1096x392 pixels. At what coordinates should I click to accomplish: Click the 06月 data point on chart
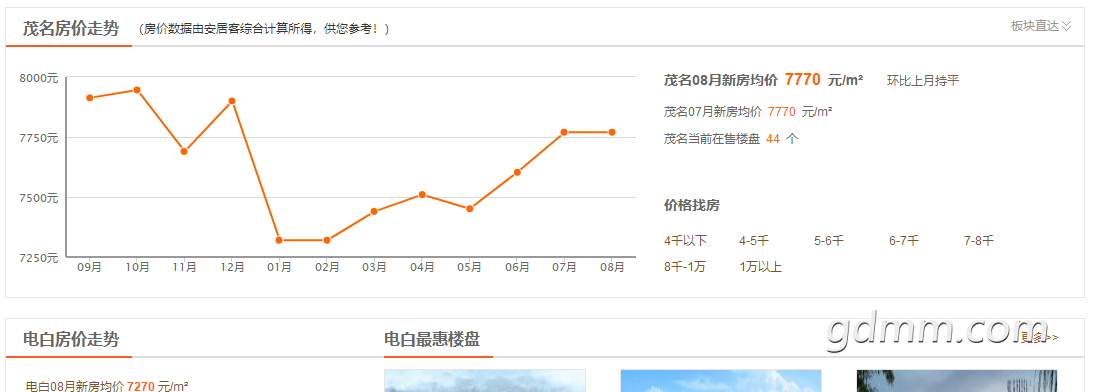pyautogui.click(x=517, y=172)
